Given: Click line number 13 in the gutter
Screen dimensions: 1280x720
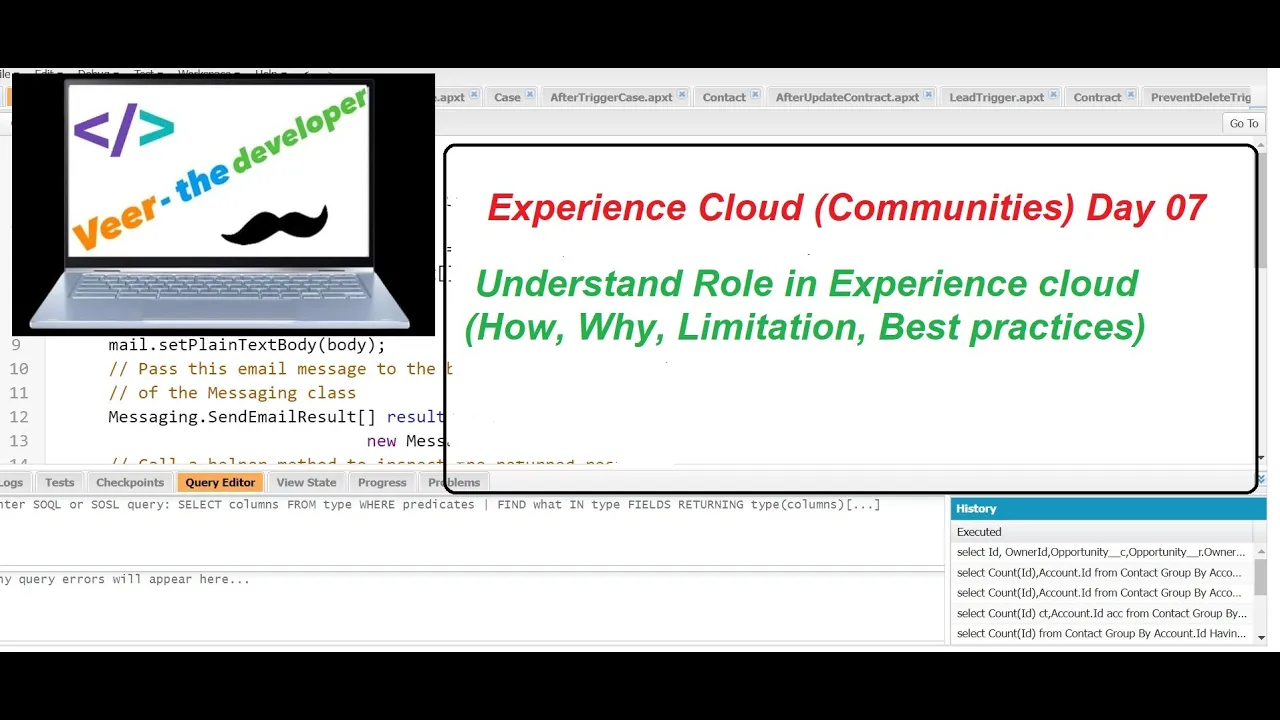Looking at the screenshot, I should pos(19,441).
